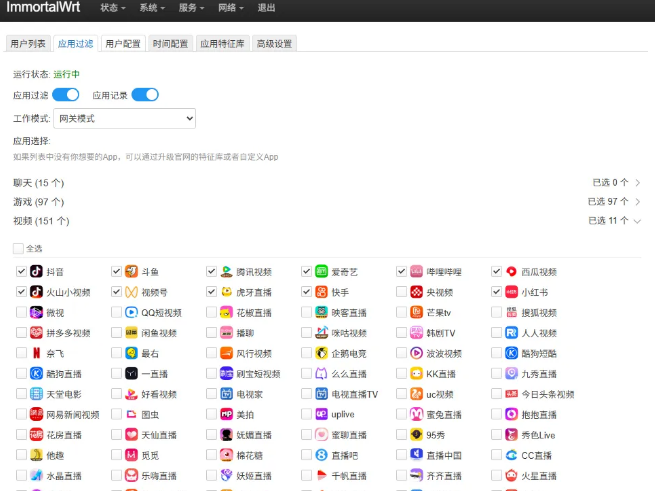Switch to the 用户列表 tab

(27, 44)
